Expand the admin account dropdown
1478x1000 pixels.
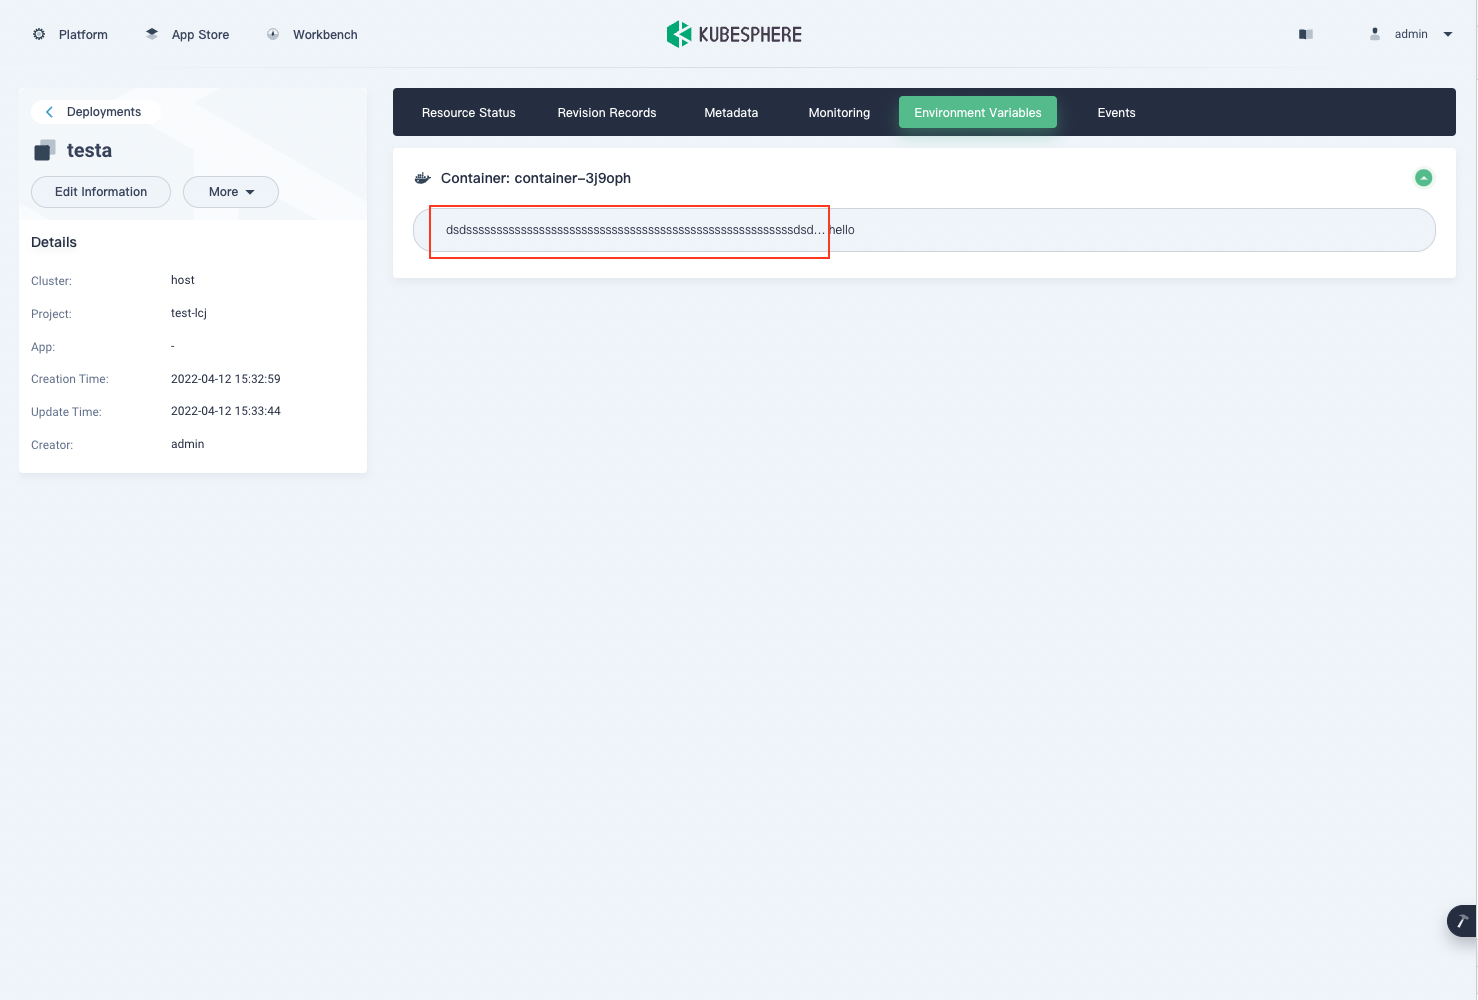click(x=1447, y=33)
